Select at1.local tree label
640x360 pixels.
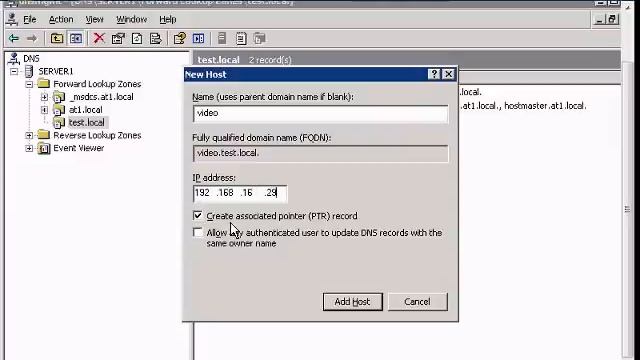[86, 109]
